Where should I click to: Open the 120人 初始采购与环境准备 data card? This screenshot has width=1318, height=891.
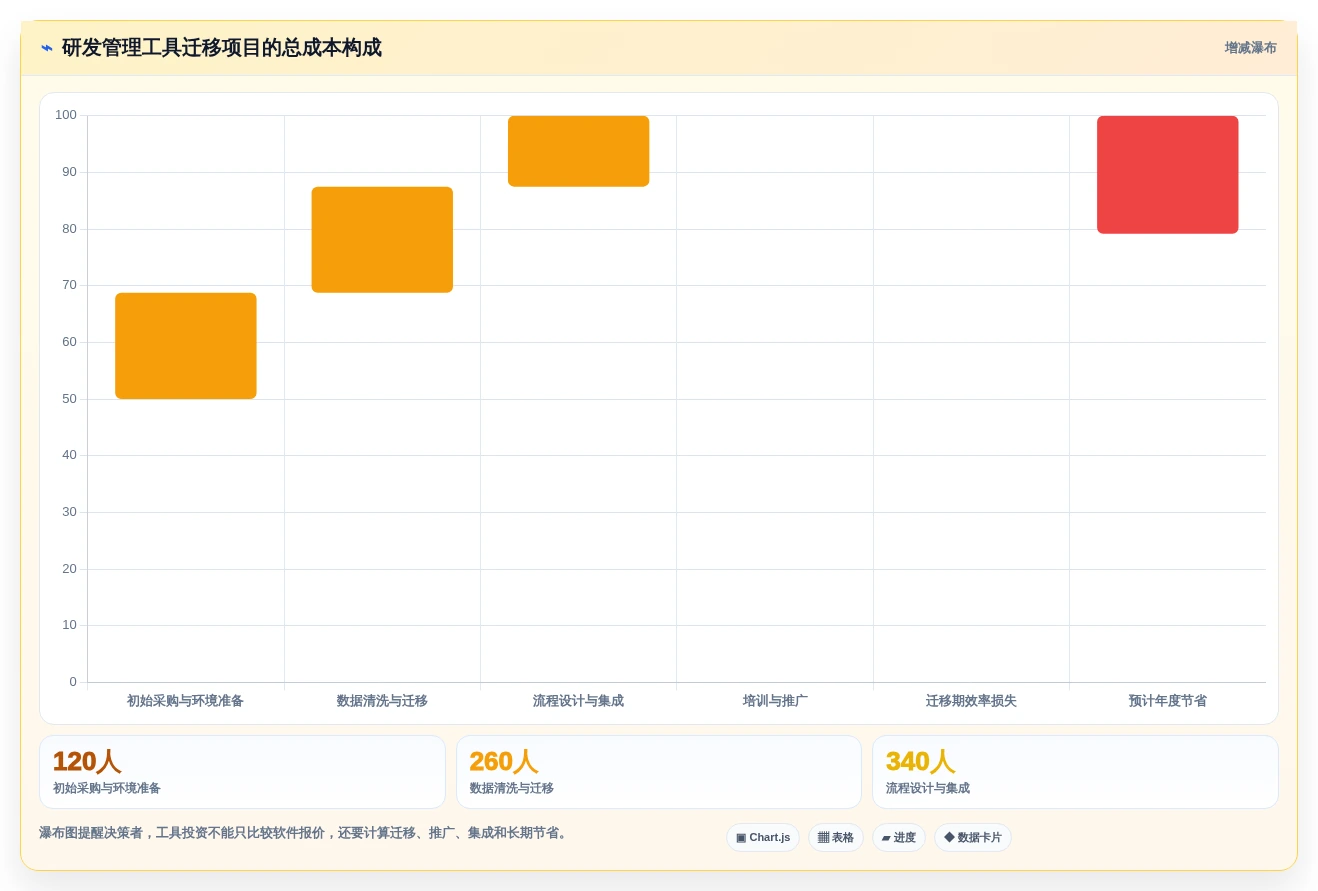point(242,772)
